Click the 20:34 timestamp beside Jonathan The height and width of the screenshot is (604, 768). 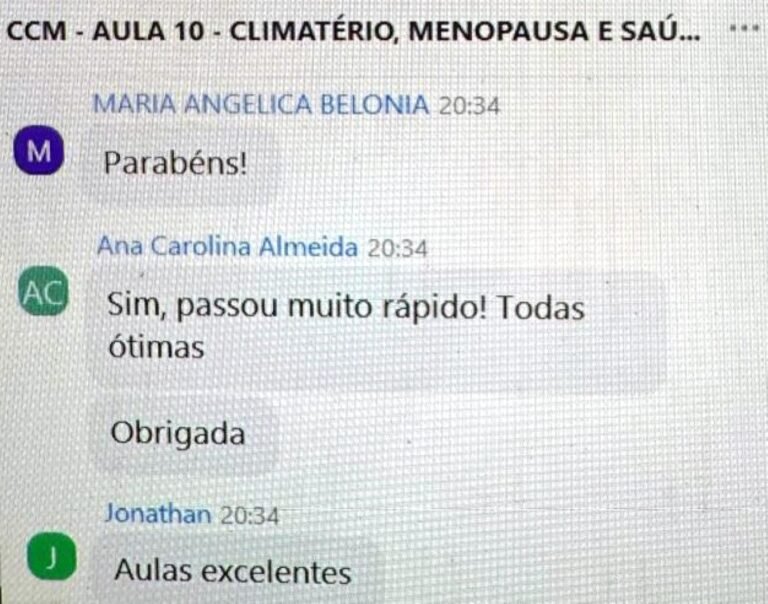coord(249,515)
